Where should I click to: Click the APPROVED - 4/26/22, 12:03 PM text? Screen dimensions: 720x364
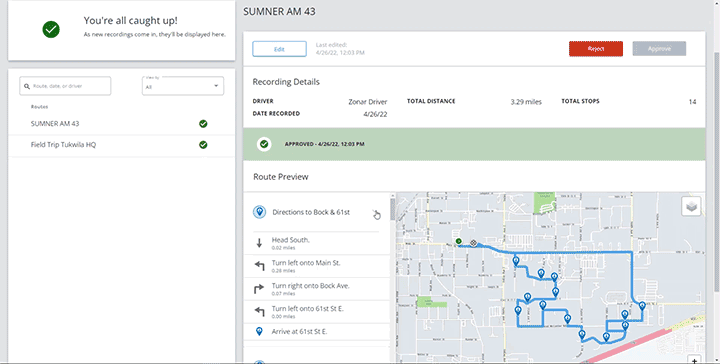click(324, 144)
